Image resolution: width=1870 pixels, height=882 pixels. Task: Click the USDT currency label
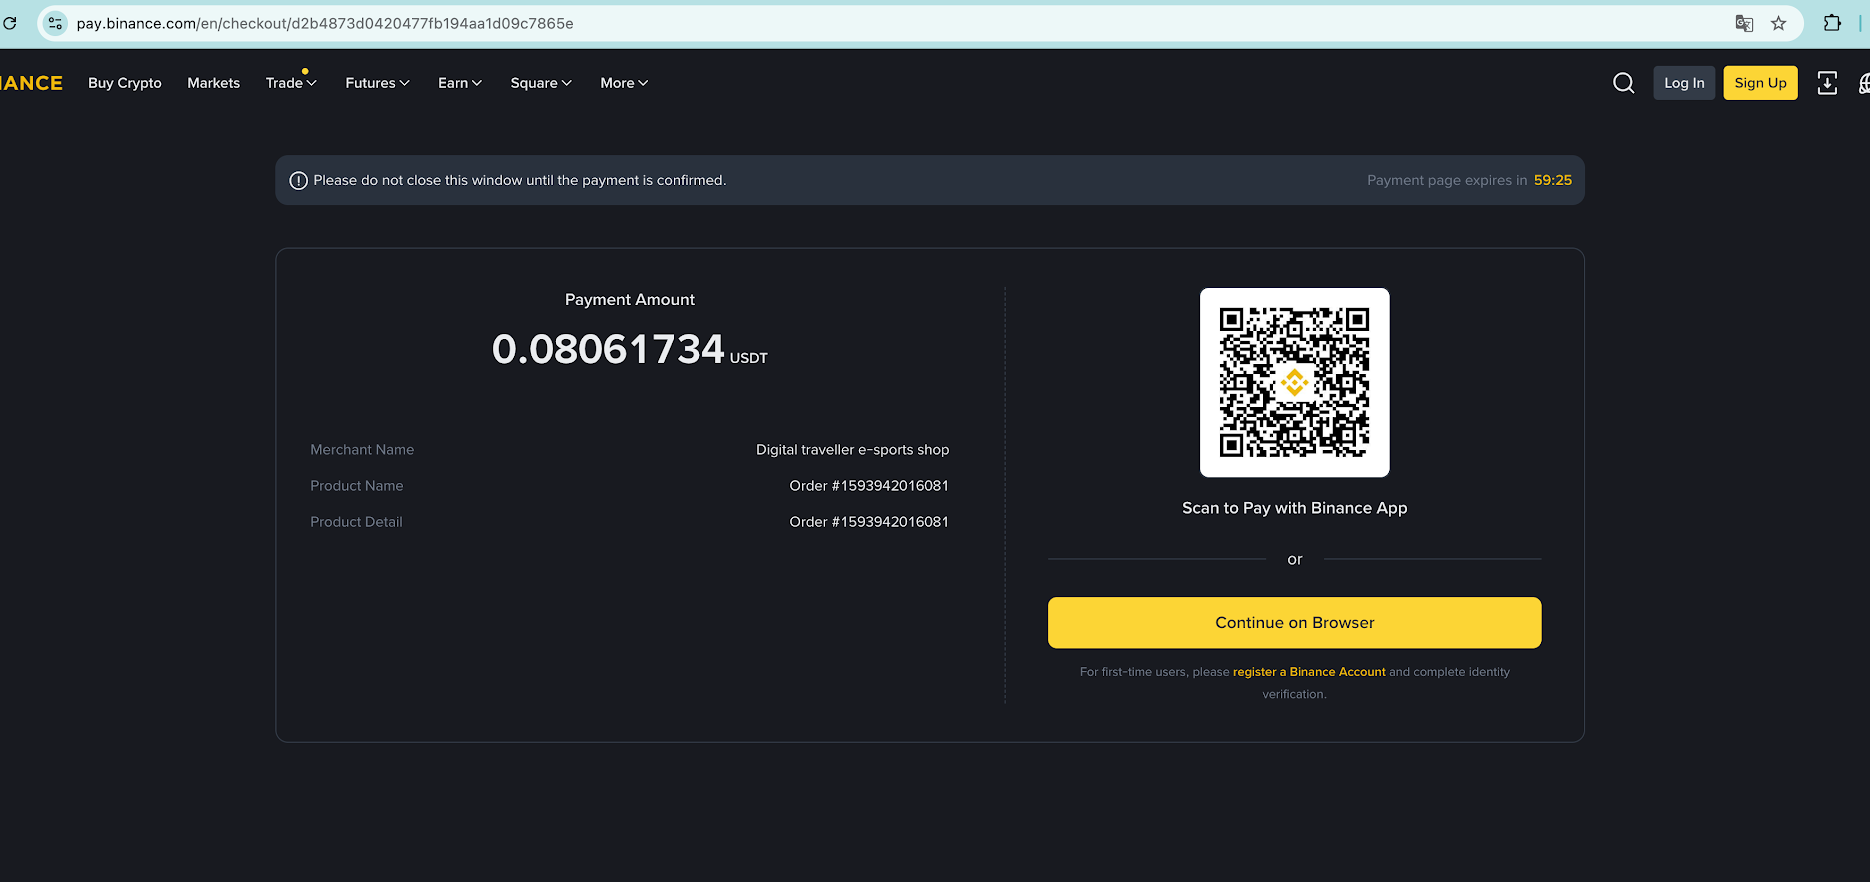(749, 358)
